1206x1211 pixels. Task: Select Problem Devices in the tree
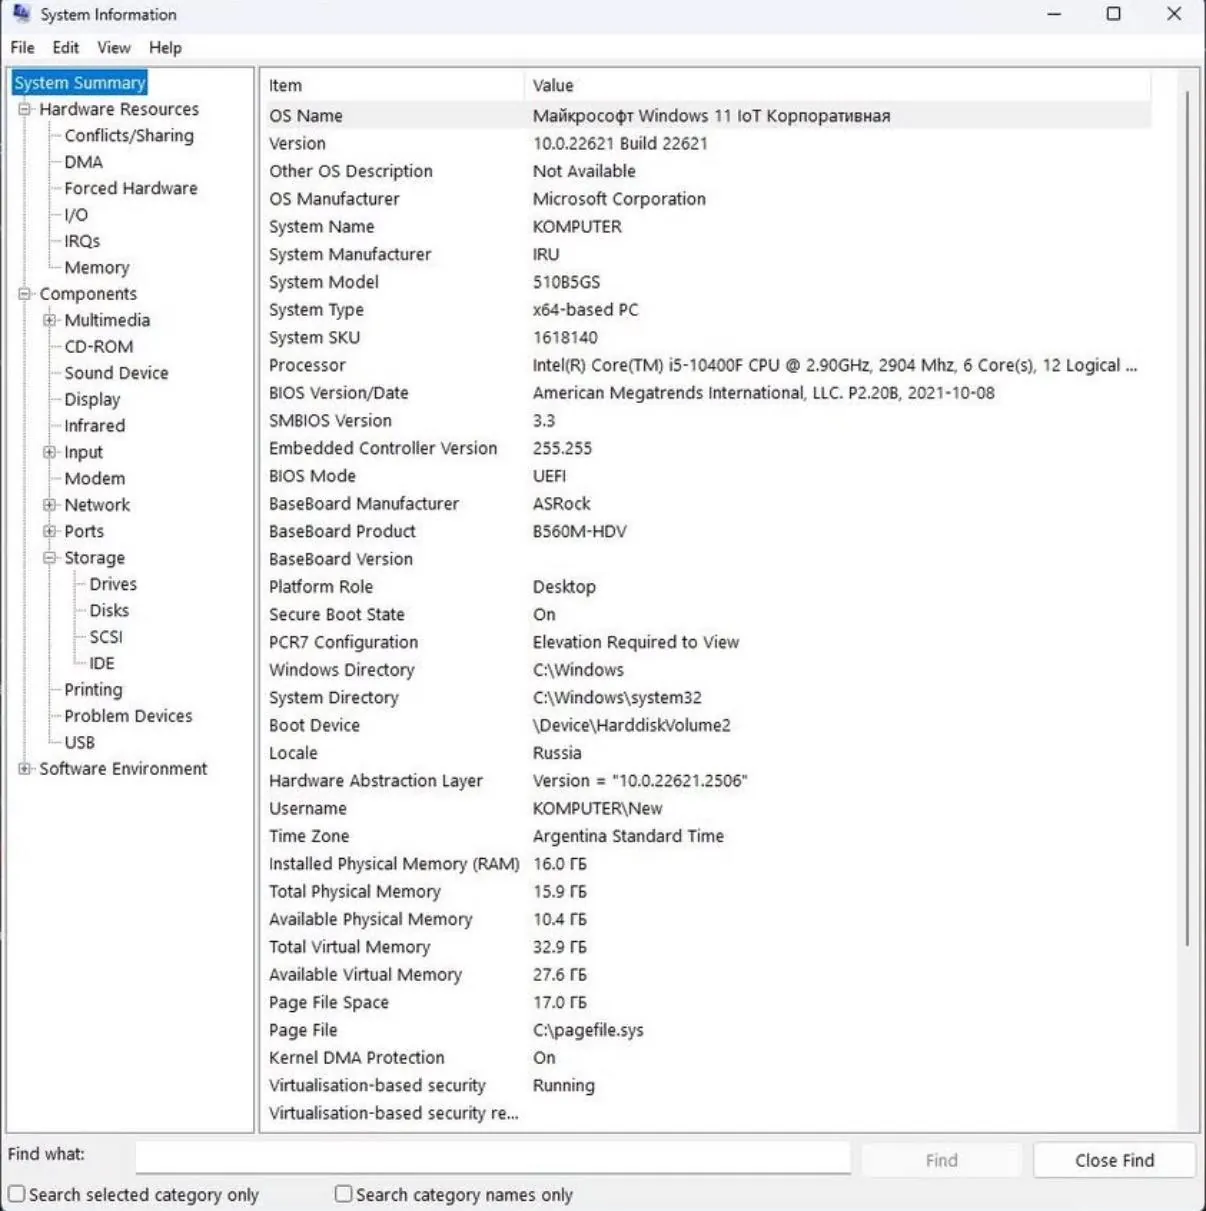click(128, 716)
